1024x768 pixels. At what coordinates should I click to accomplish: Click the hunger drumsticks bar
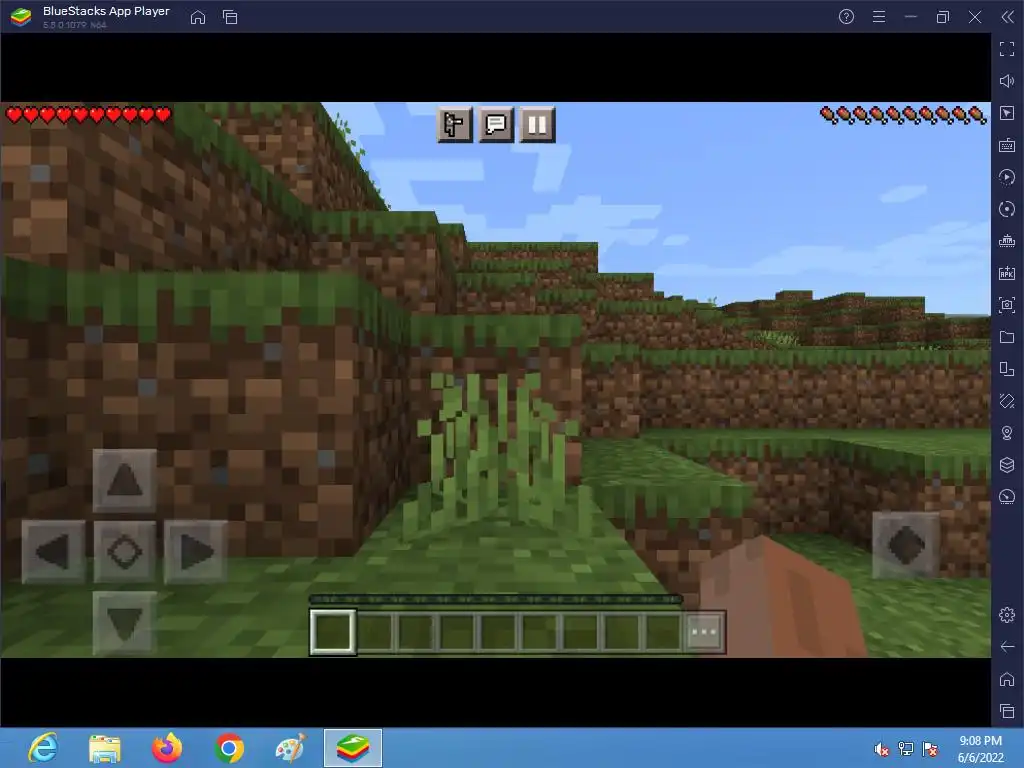(x=903, y=116)
